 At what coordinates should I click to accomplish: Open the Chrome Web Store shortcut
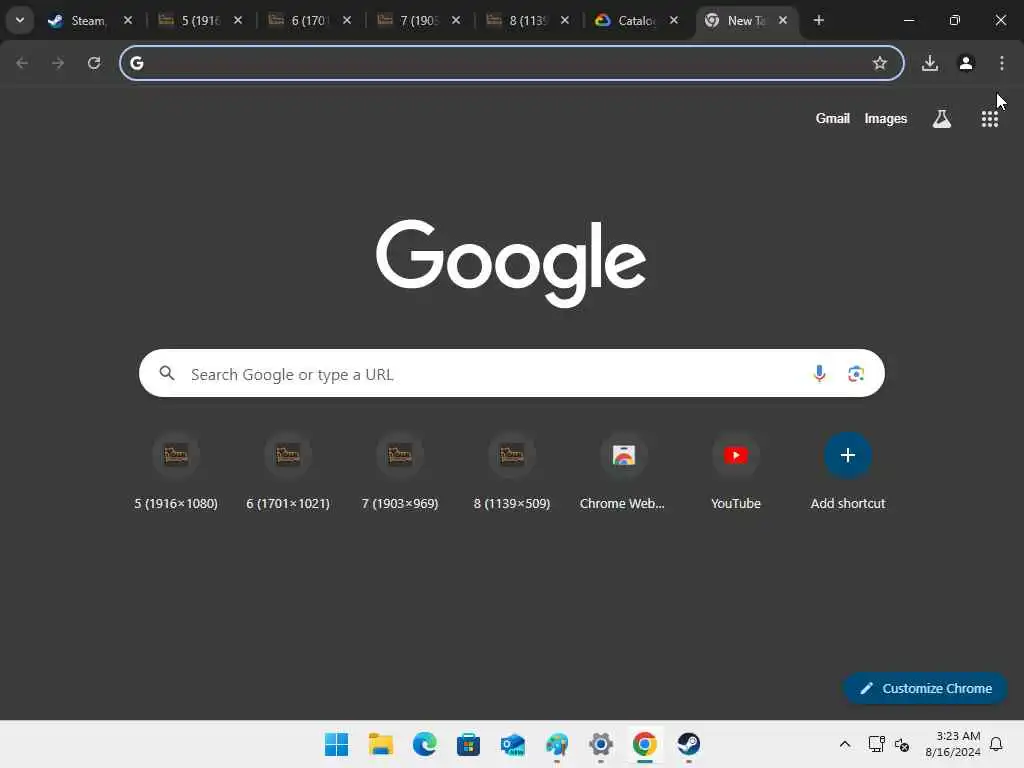(x=624, y=471)
